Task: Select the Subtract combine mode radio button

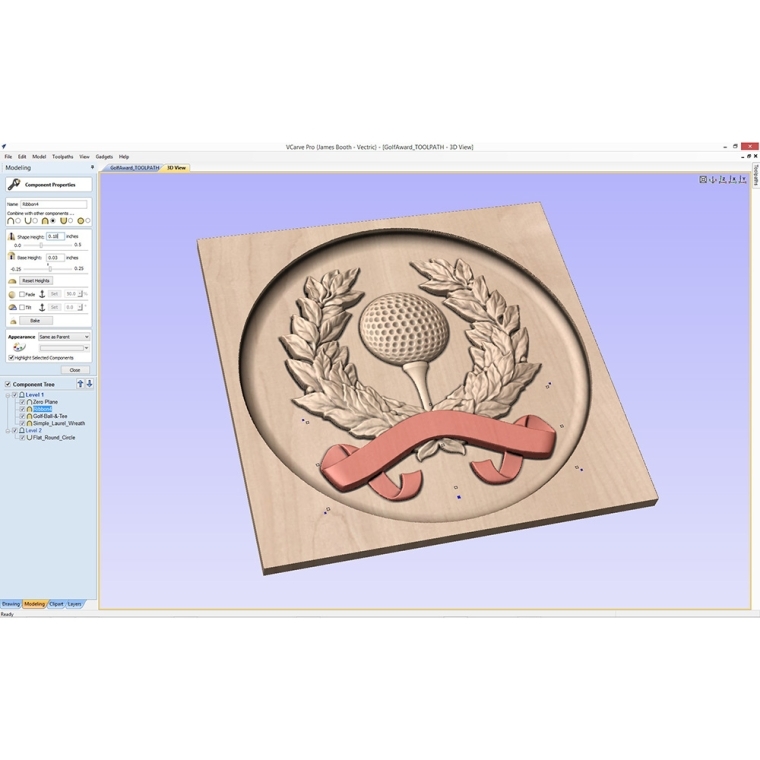Action: [35, 221]
